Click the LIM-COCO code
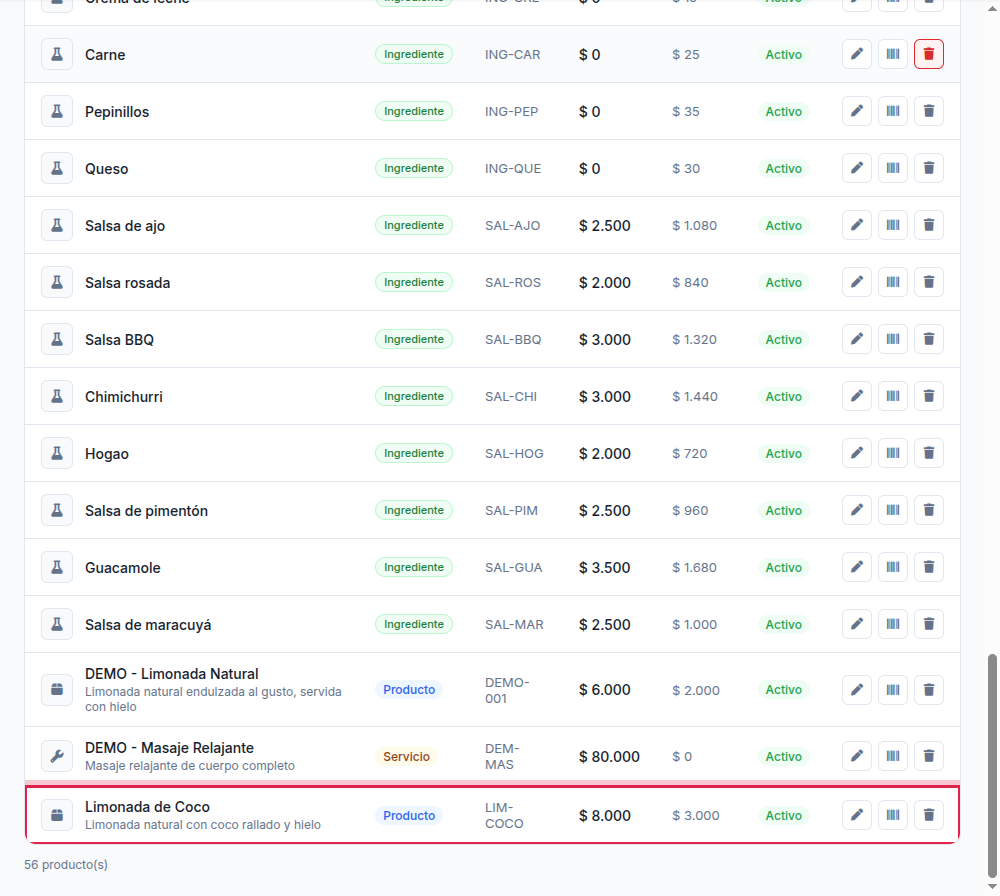The width and height of the screenshot is (1000, 896). click(504, 816)
